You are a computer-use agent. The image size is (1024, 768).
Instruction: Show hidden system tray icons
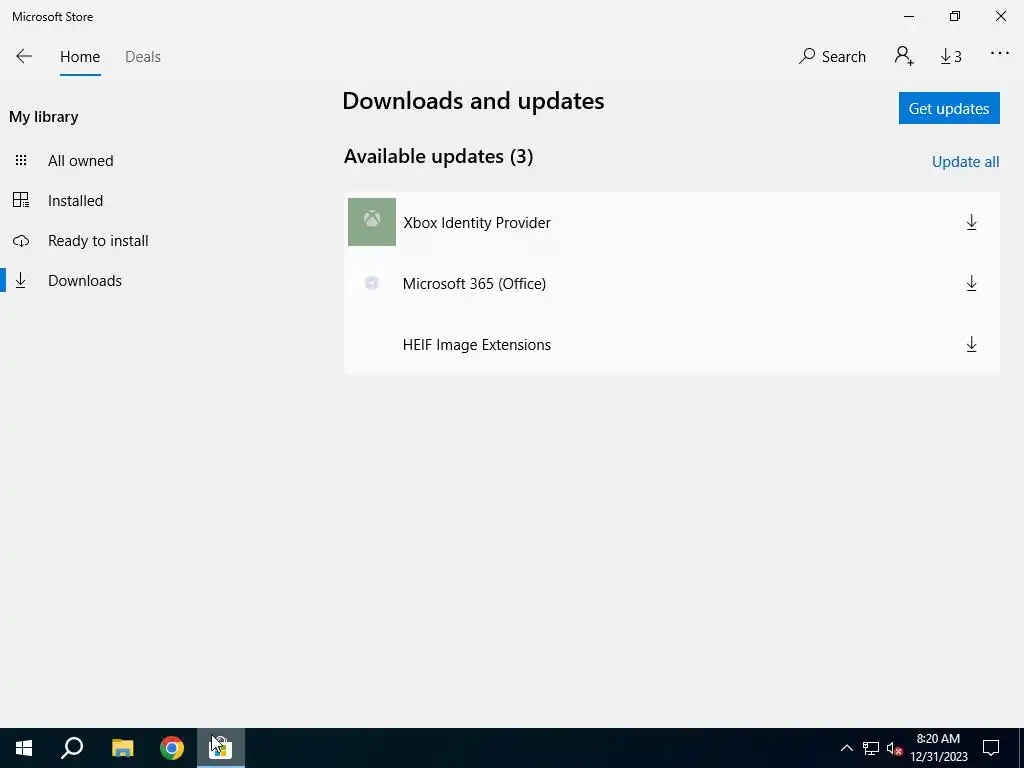(x=846, y=748)
